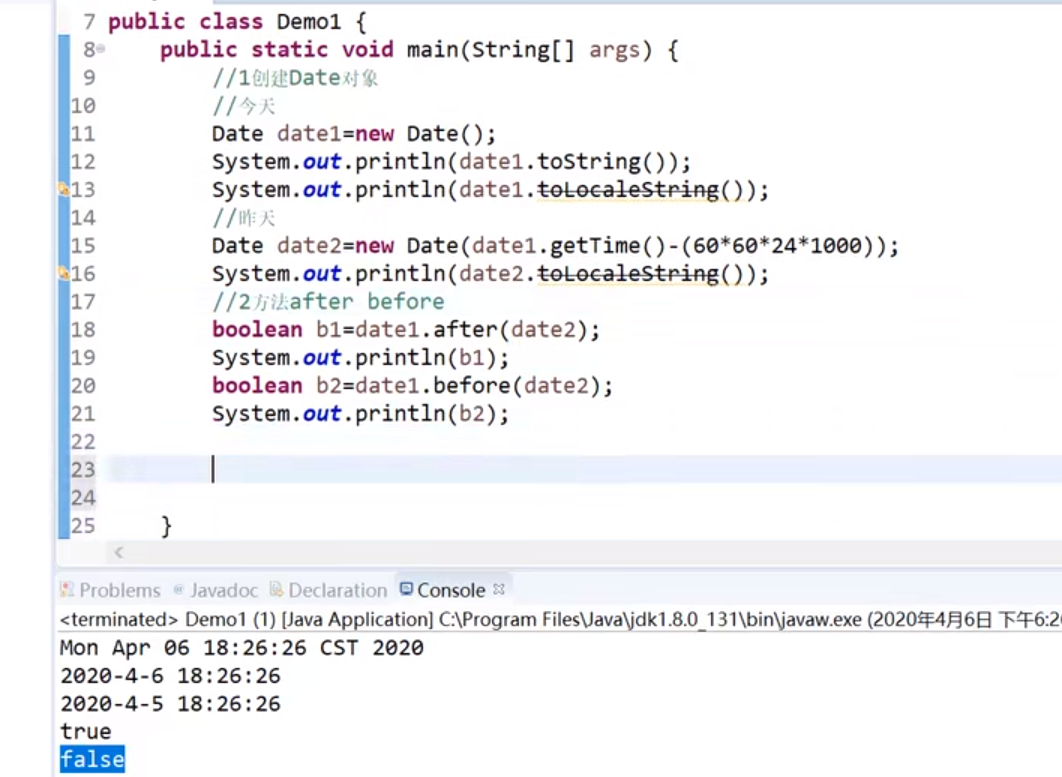Click 'System.out.println(b2);' on line 21
The width and height of the screenshot is (1062, 777).
coord(360,413)
